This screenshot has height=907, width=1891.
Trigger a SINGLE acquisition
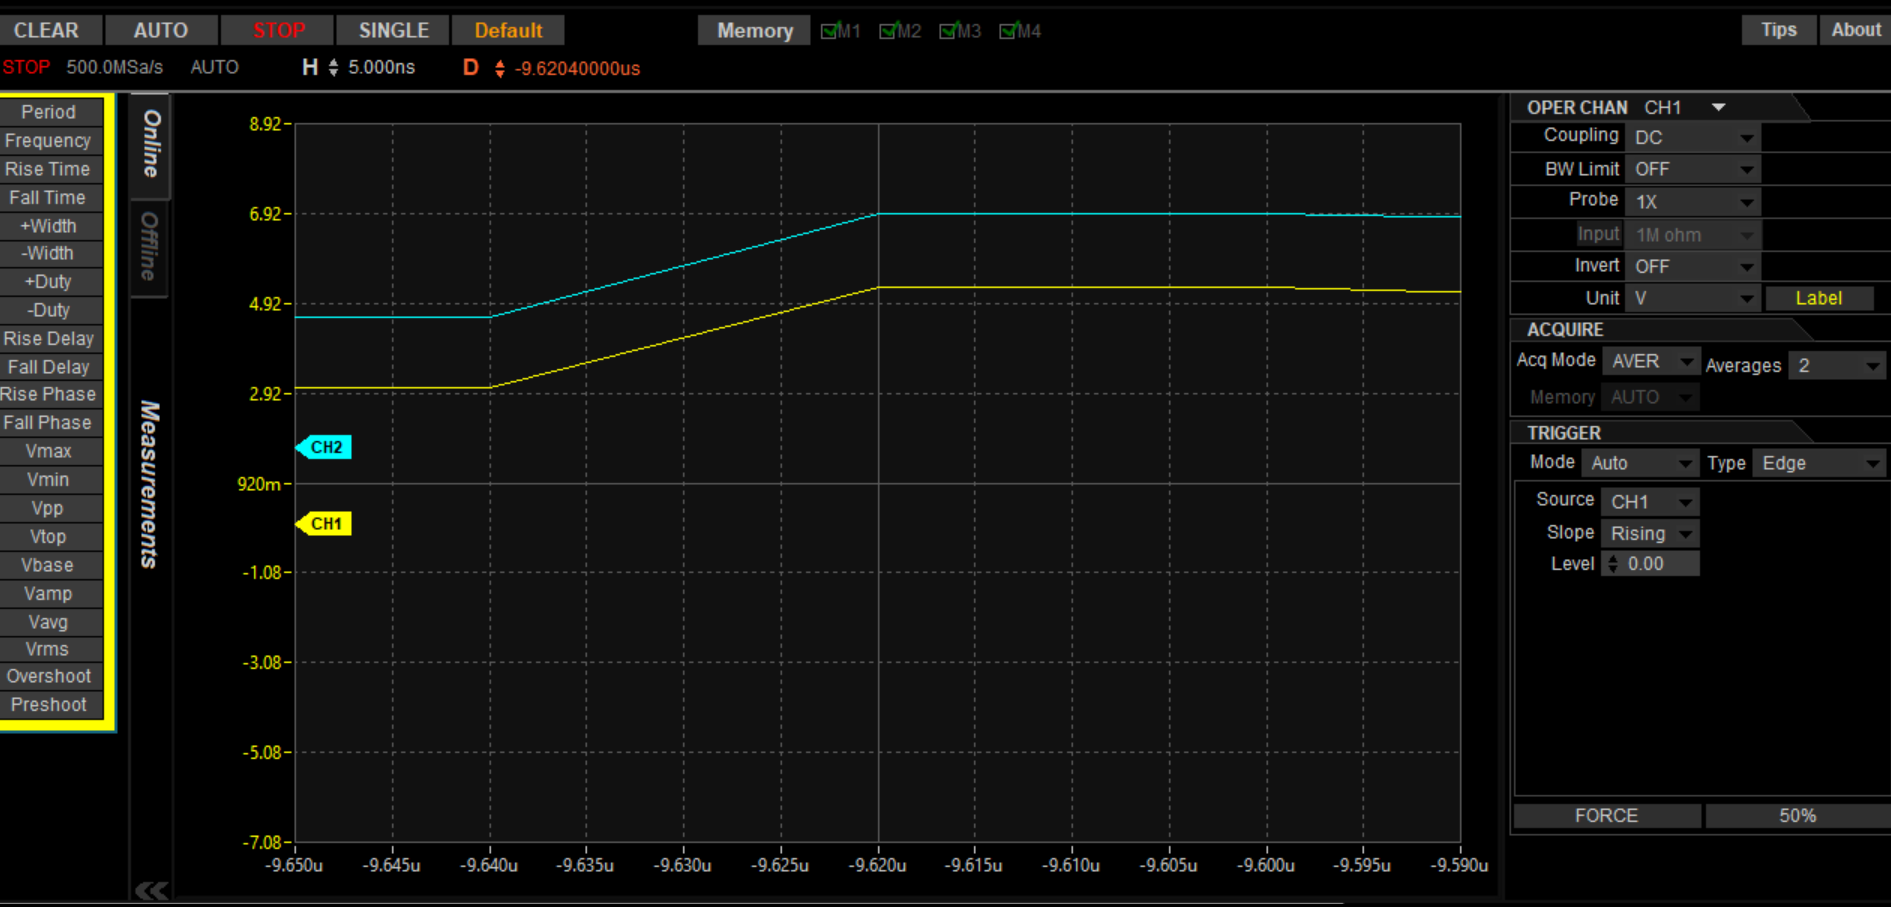[x=393, y=30]
